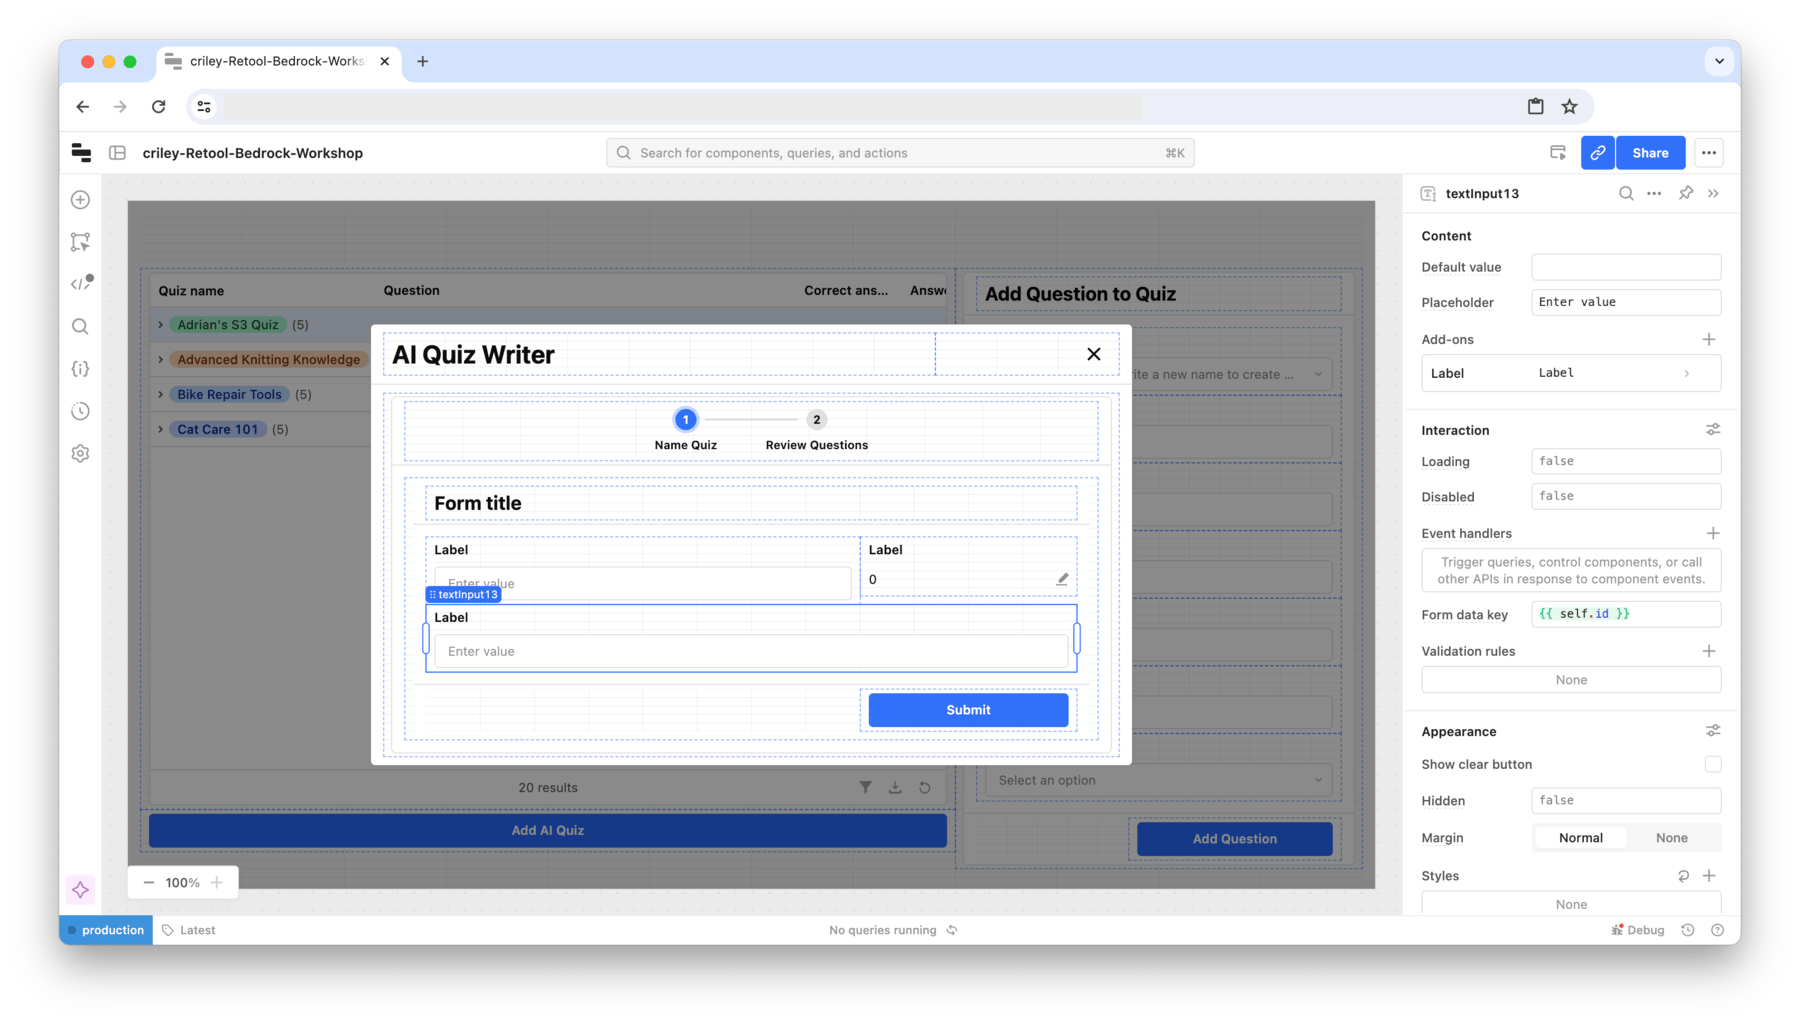Open the Debug console
Screen dimensions: 1800x1023
[1638, 930]
